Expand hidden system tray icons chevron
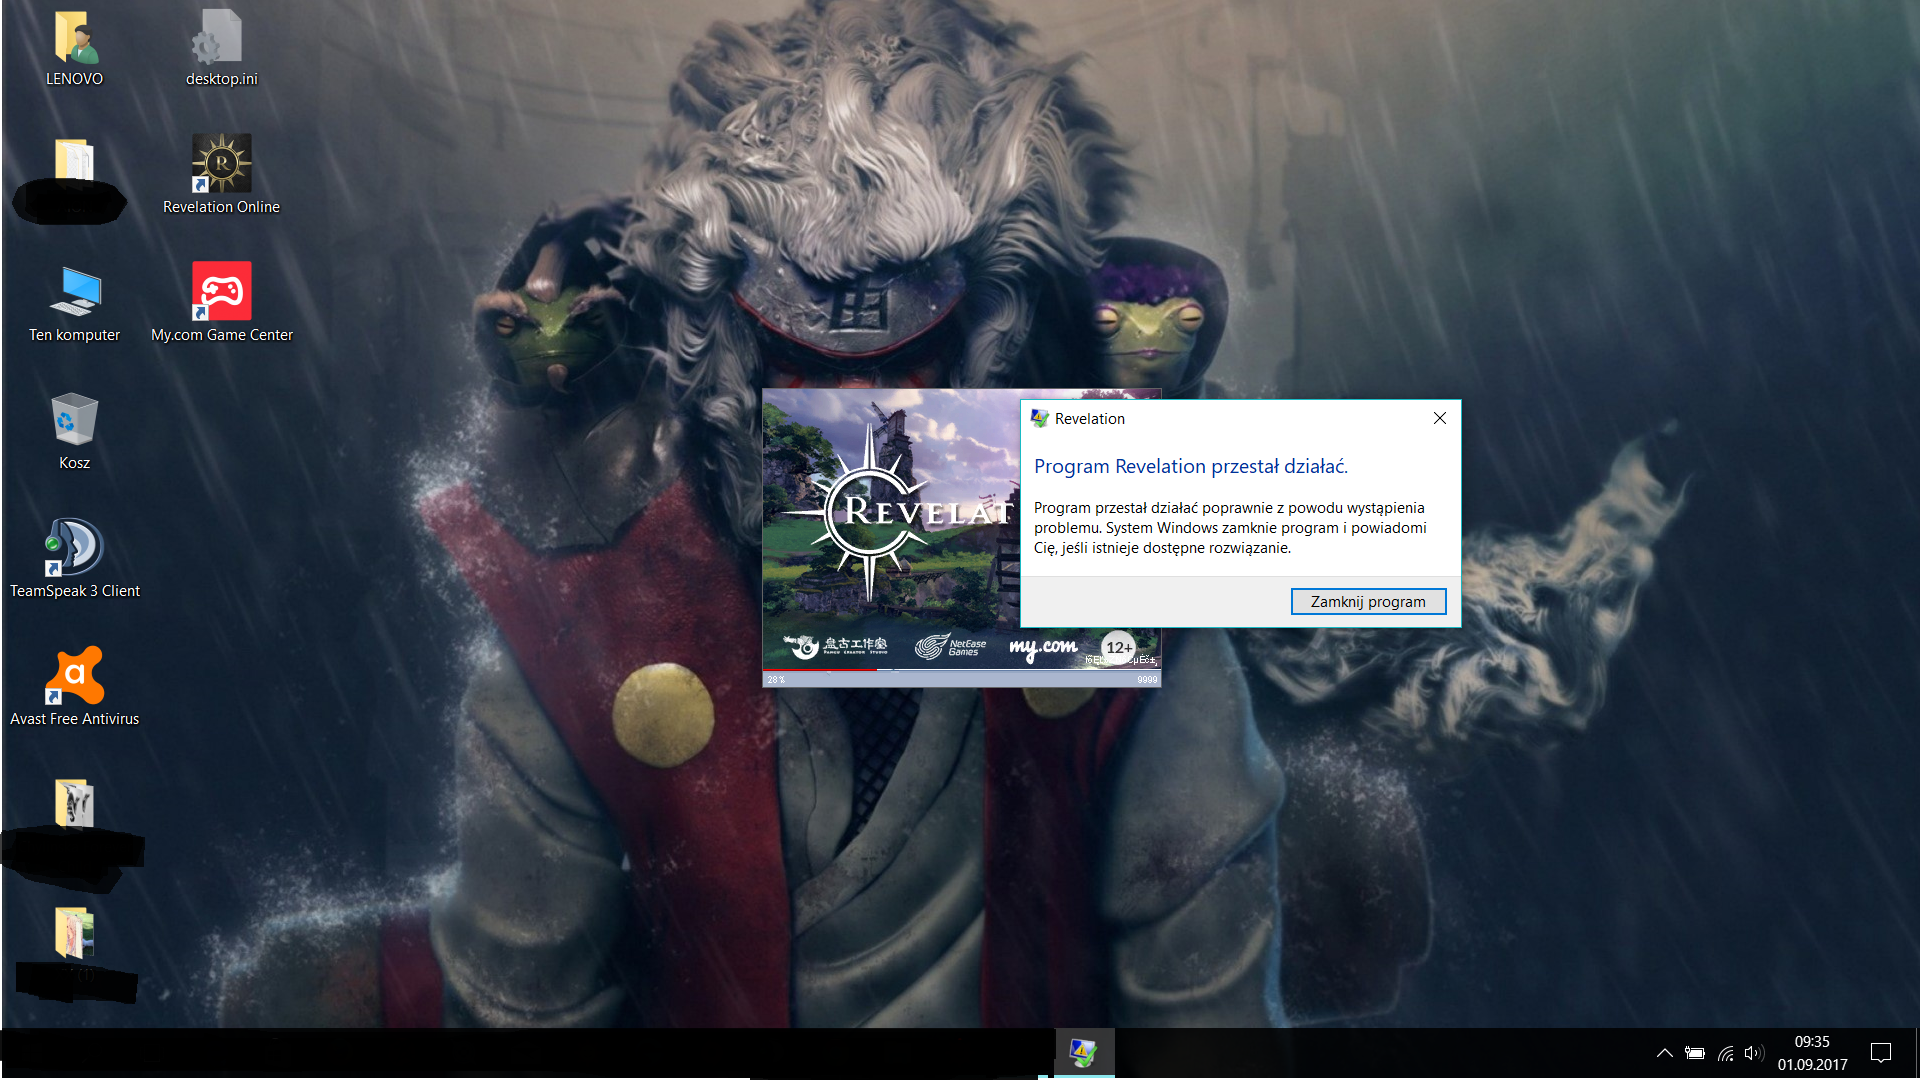The height and width of the screenshot is (1080, 1920). coord(1664,1052)
